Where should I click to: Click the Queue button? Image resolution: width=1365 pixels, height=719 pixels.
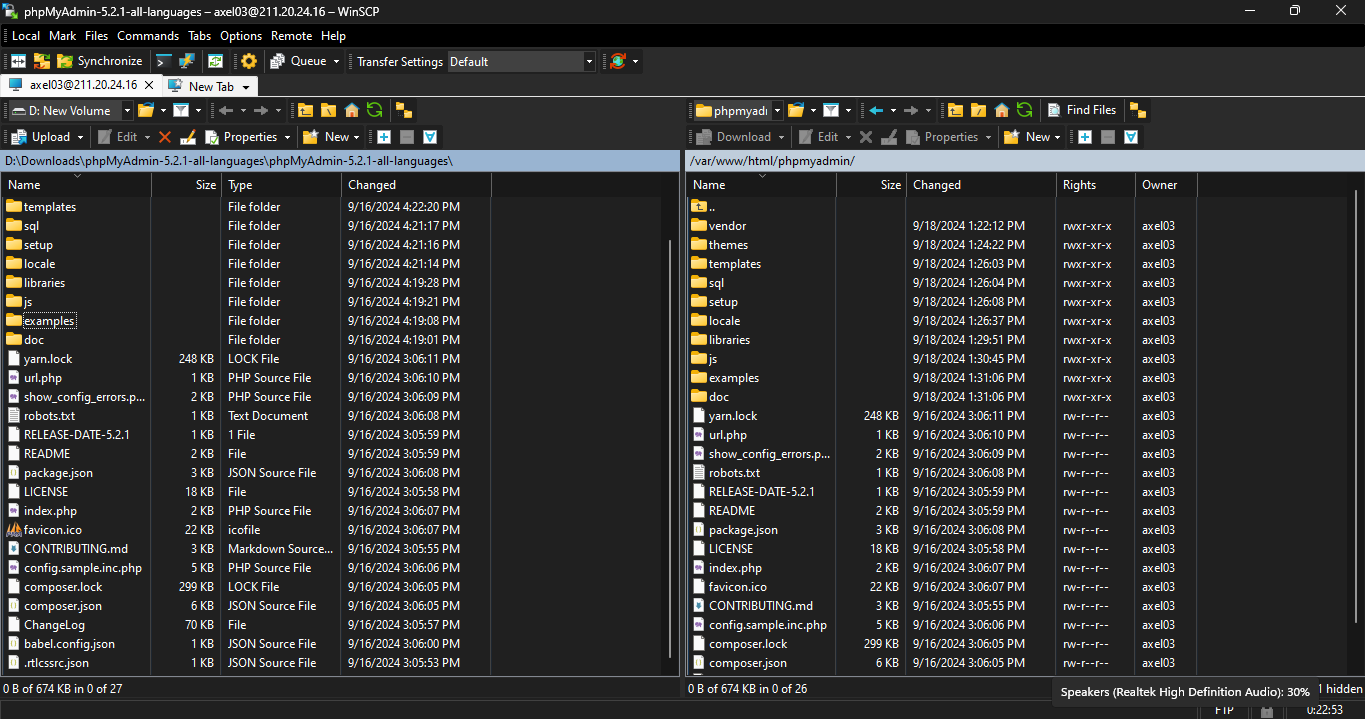click(x=299, y=61)
